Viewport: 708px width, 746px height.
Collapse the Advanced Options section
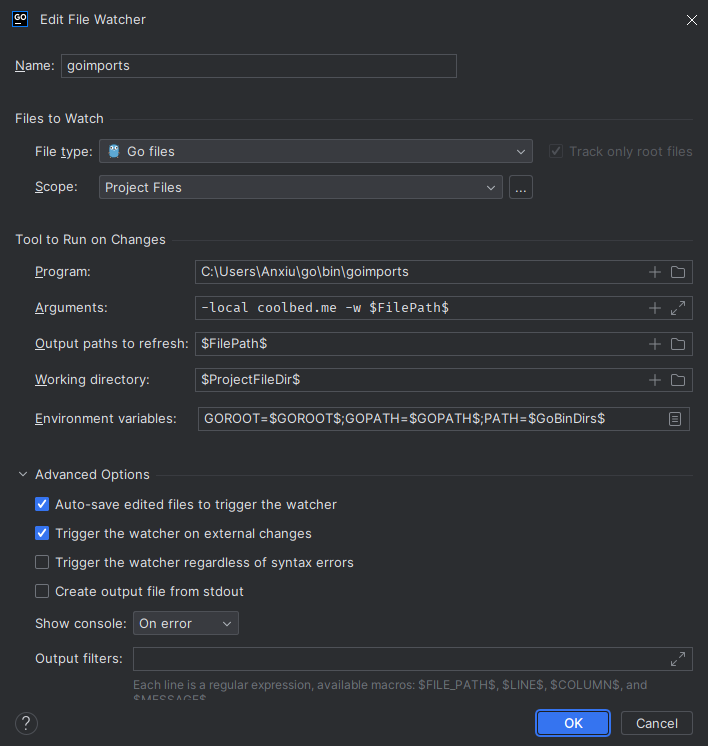point(23,475)
